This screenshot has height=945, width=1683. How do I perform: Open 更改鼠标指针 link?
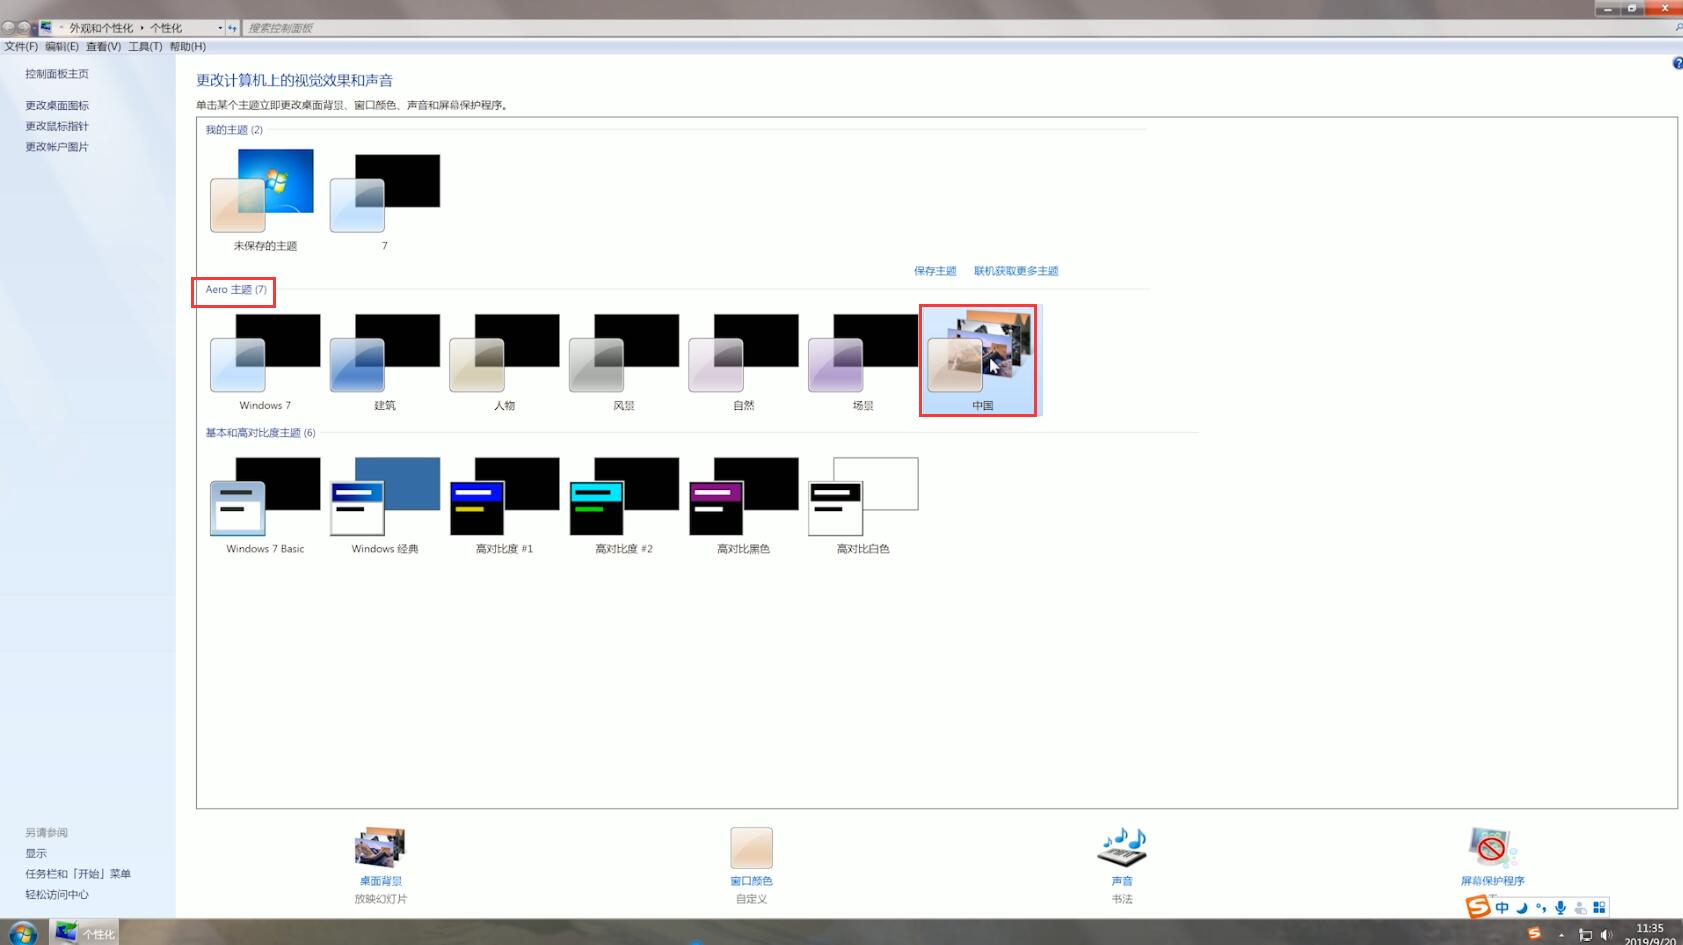57,126
